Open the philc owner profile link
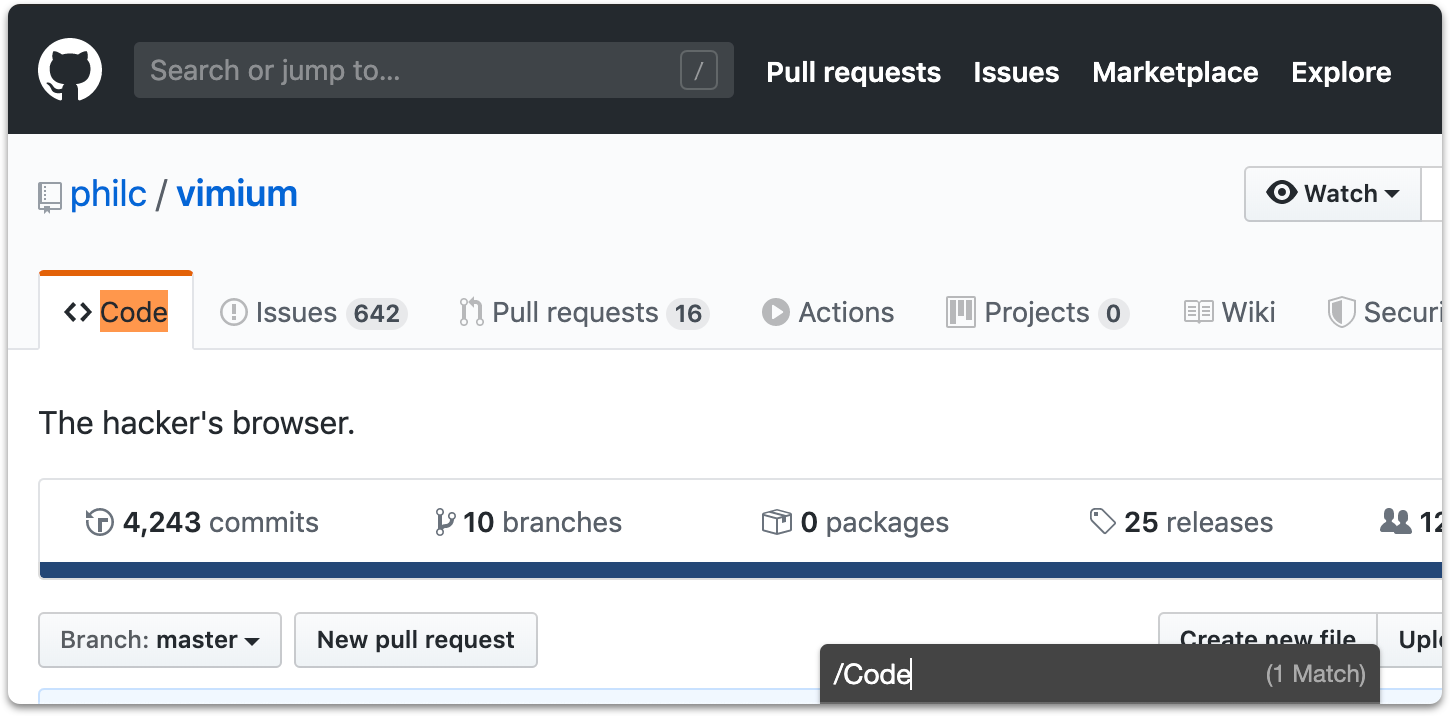Screen dimensions: 1450x716 pos(108,193)
